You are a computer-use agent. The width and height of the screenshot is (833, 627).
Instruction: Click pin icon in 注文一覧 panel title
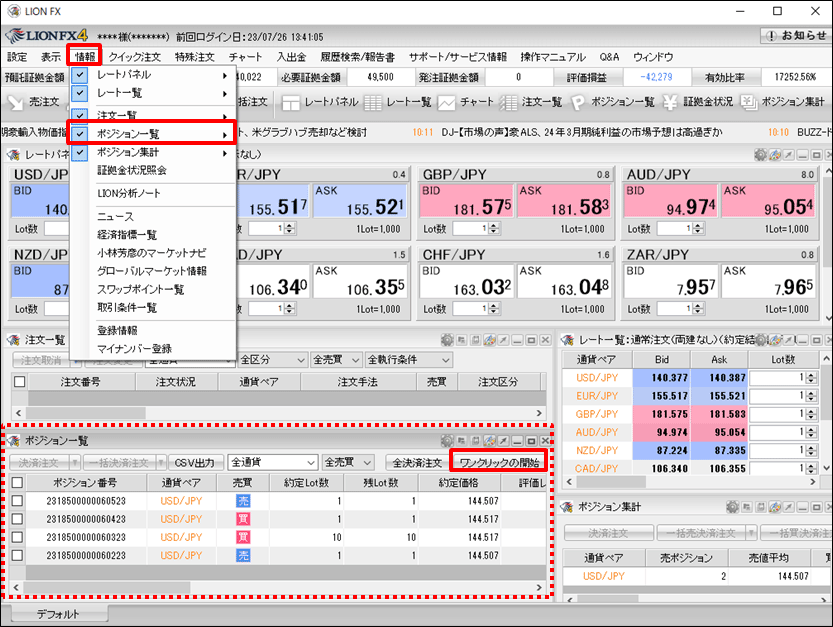(x=503, y=340)
